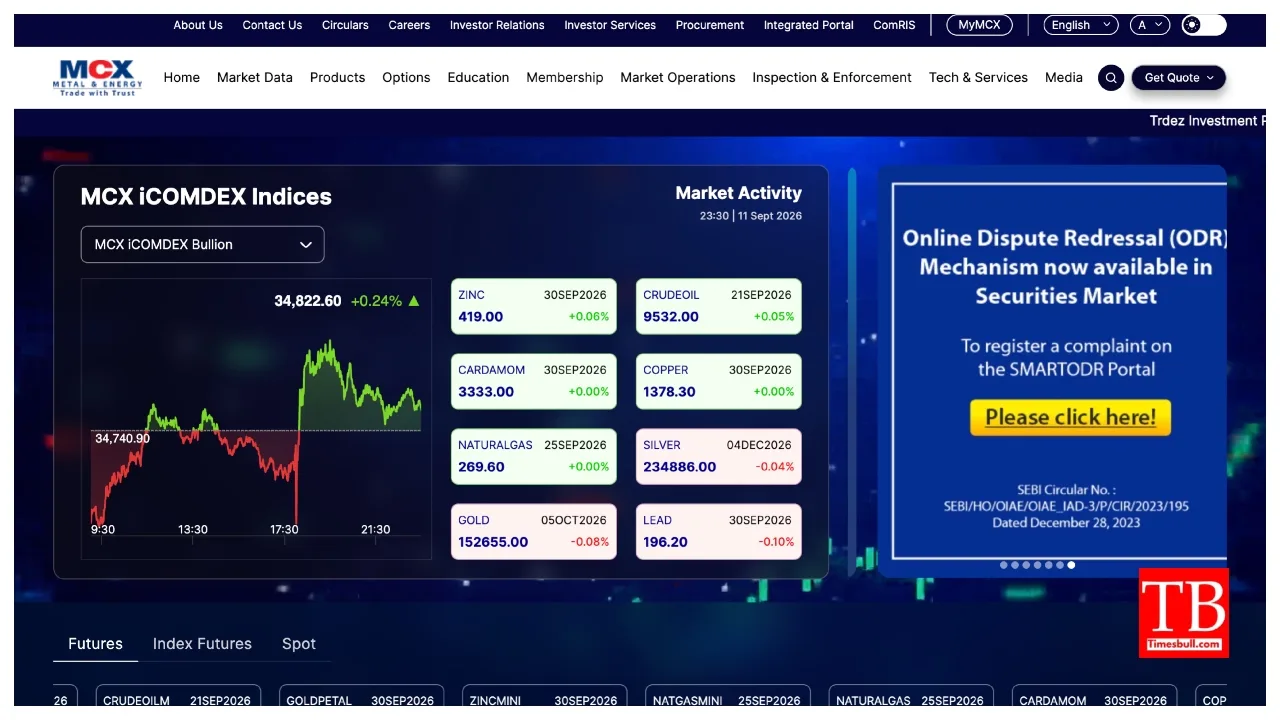1280x720 pixels.
Task: Toggle the dark mode theme switch
Action: 1203,25
